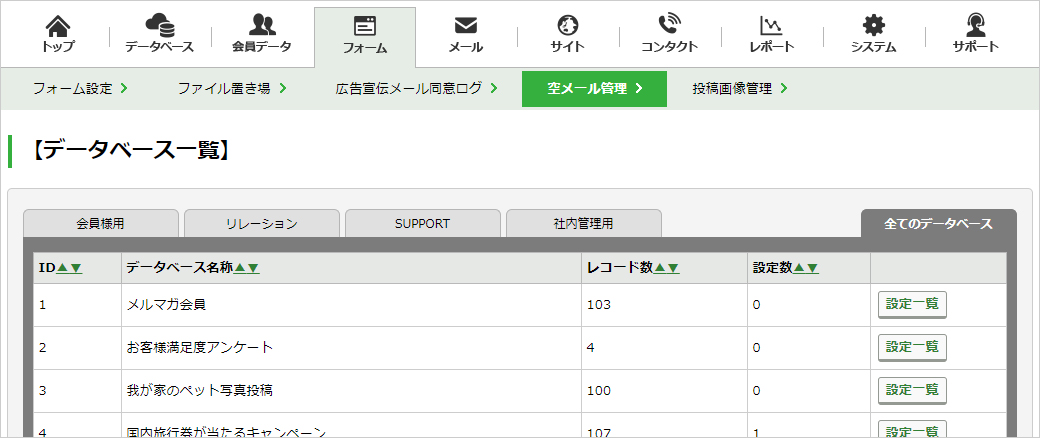Viewport: 1040px width, 438px height.
Task: Open the サポート headset icon
Action: point(976,25)
